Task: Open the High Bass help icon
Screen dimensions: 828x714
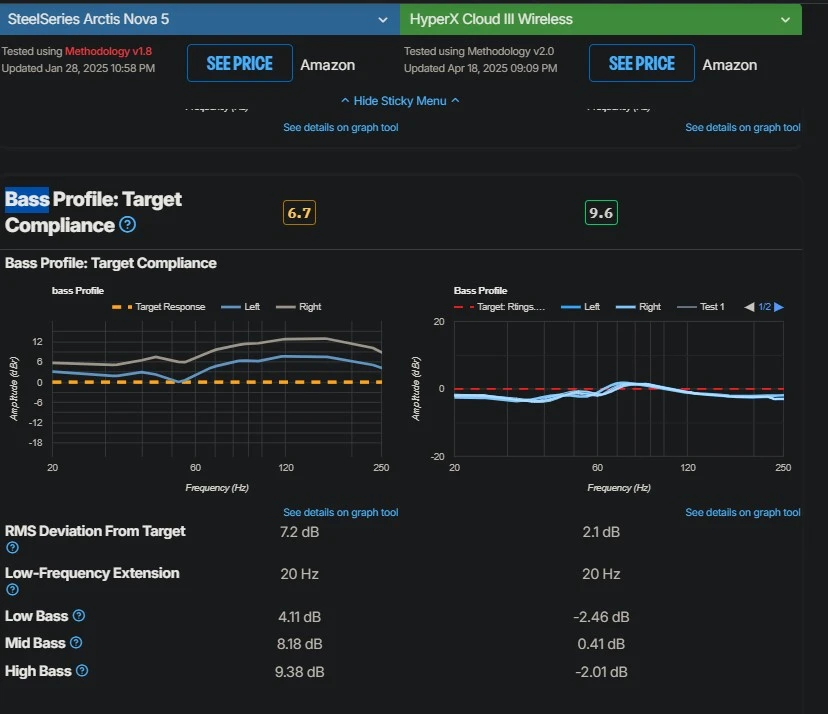Action: click(82, 671)
